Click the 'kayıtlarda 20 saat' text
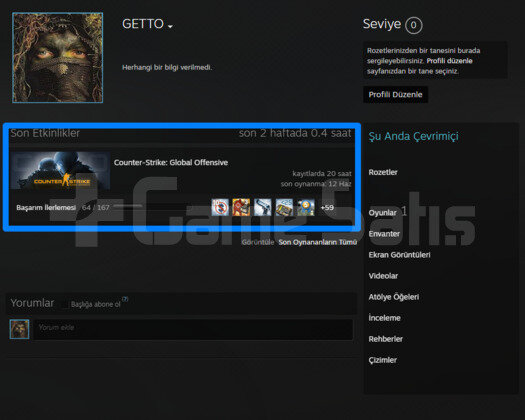 click(322, 173)
